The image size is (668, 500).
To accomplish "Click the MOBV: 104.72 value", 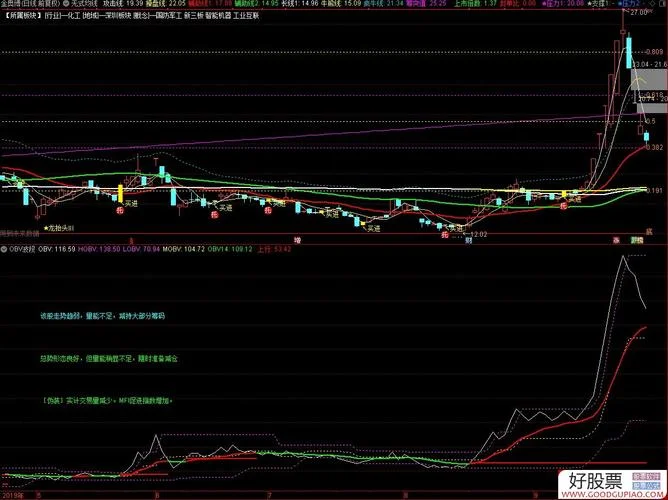I will pyautogui.click(x=184, y=249).
